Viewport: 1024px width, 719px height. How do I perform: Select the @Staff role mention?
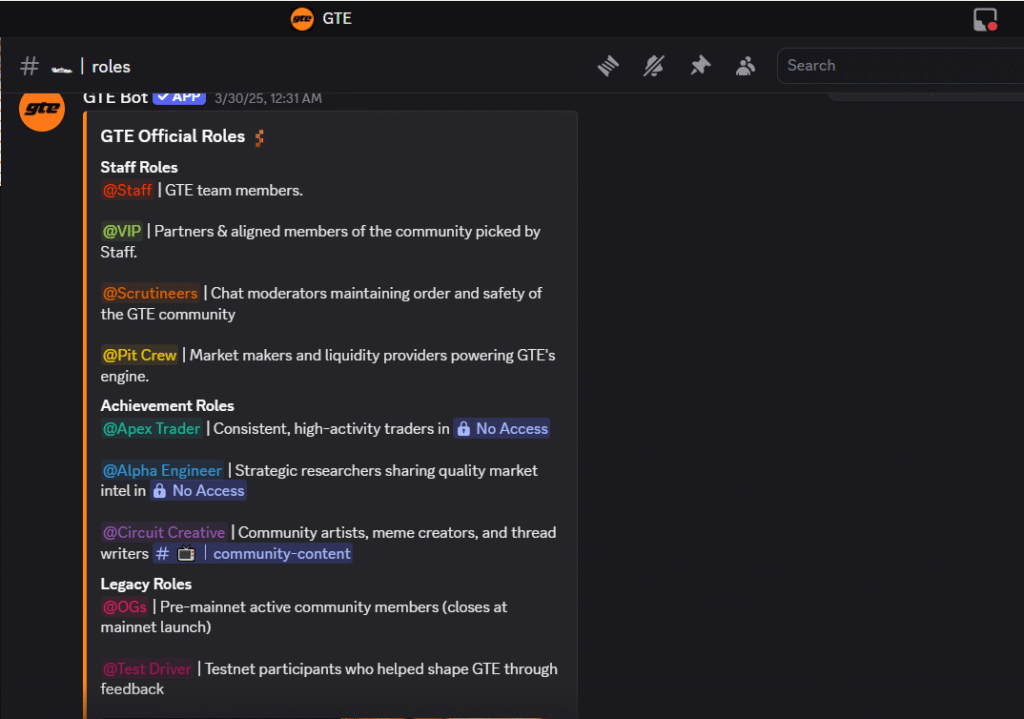click(127, 190)
